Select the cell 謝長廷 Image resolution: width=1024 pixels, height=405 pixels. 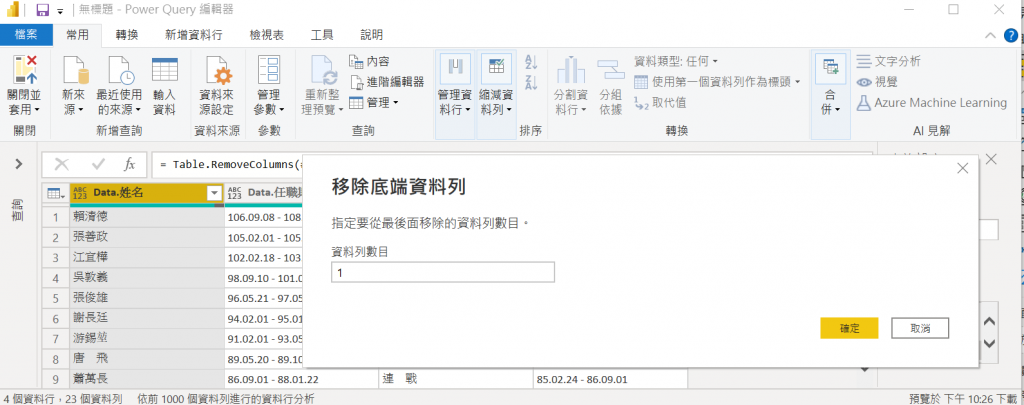tap(146, 318)
